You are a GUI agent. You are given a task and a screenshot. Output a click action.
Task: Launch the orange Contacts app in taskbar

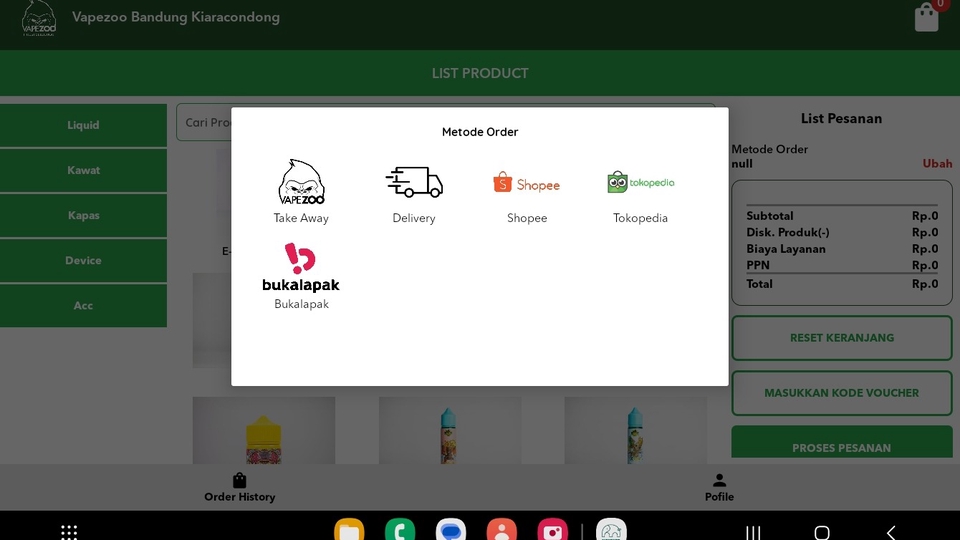501,530
